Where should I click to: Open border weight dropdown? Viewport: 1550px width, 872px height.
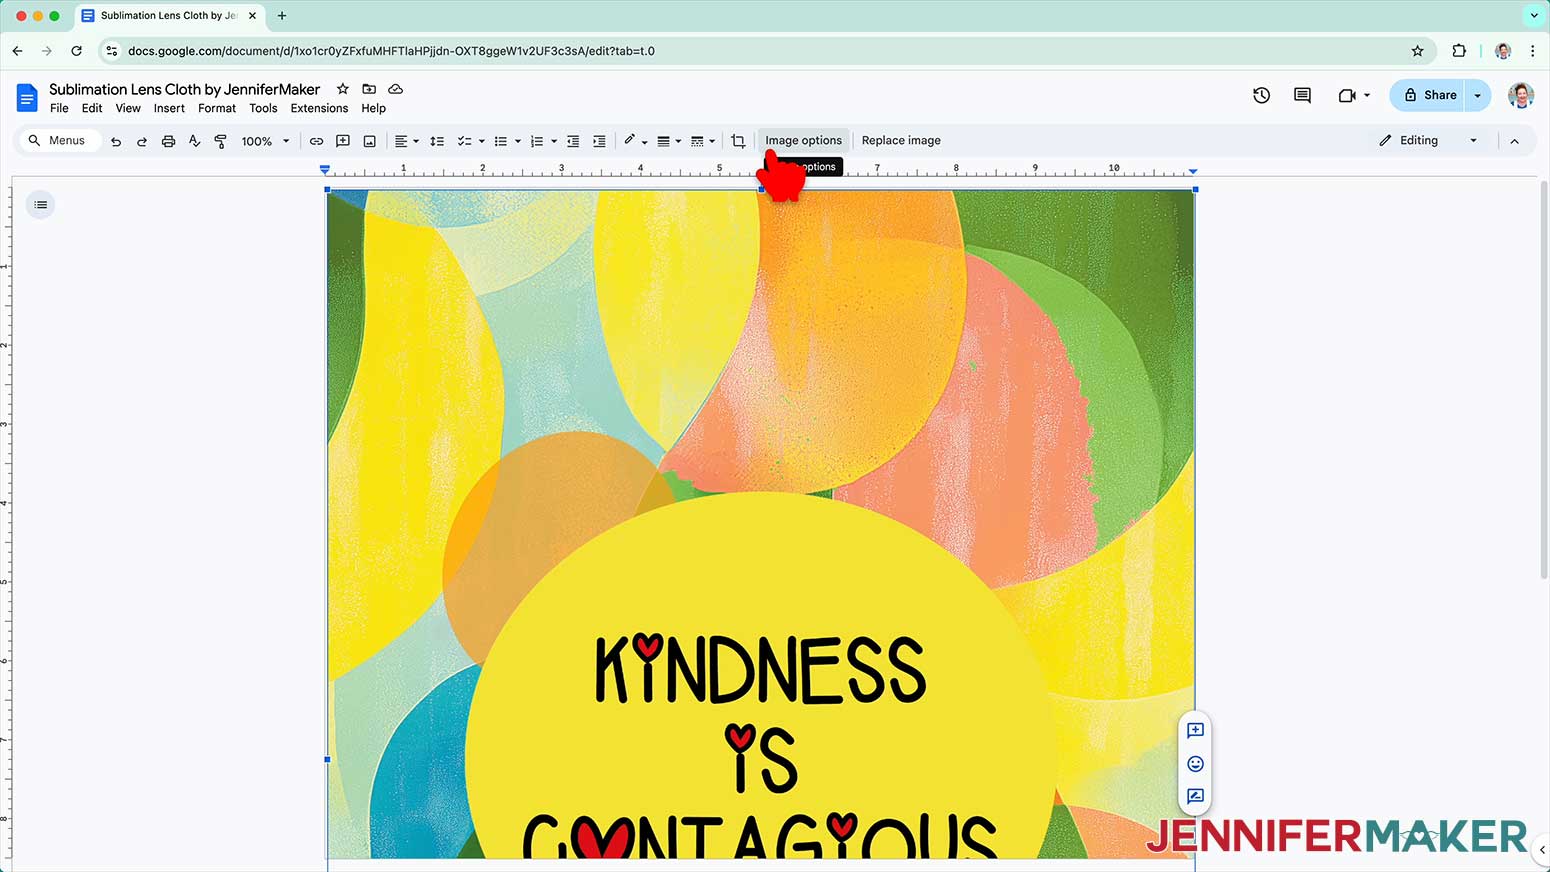(669, 141)
